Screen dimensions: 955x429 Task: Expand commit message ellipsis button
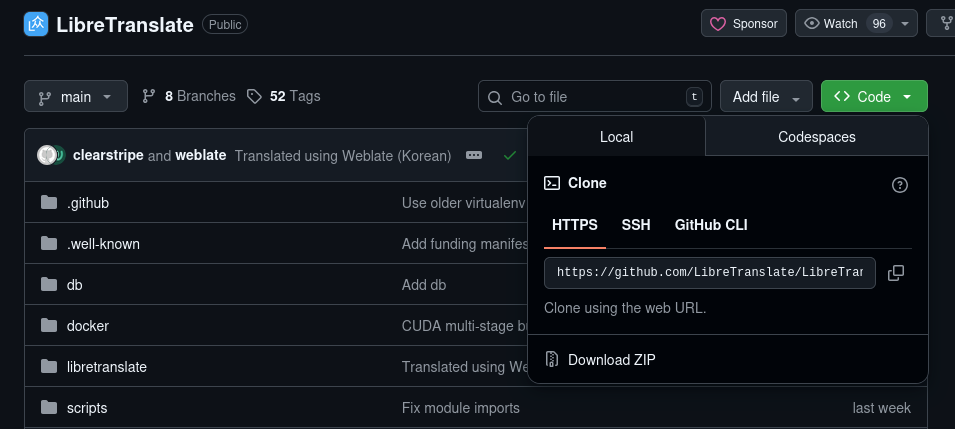(x=474, y=156)
